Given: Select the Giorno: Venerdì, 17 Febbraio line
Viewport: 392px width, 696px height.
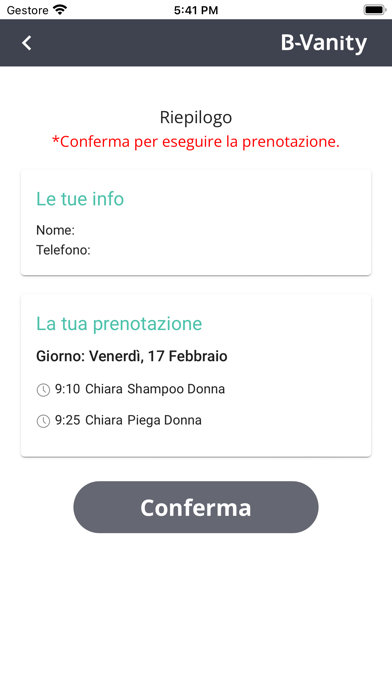Looking at the screenshot, I should [x=132, y=356].
